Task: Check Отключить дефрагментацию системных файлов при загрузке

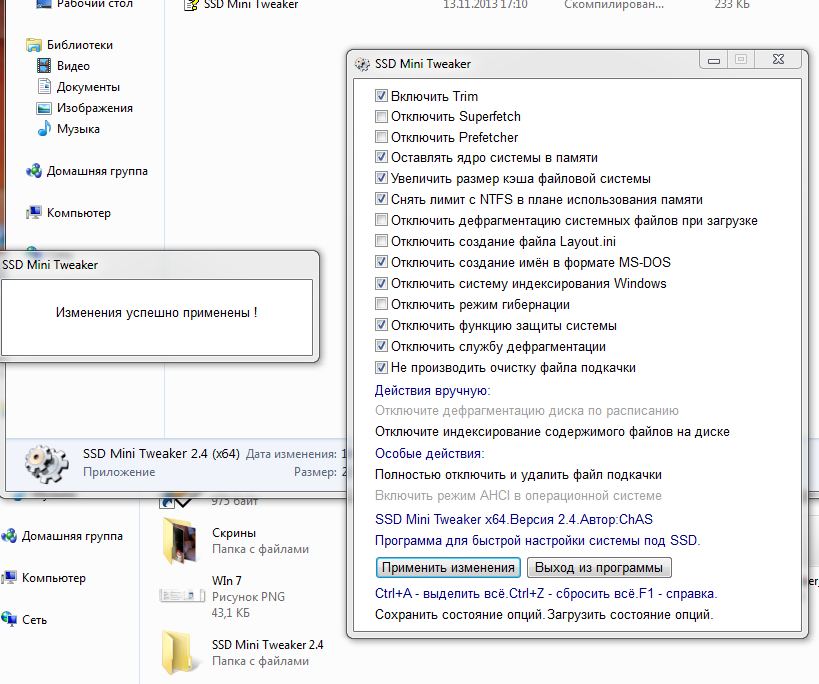Action: pyautogui.click(x=381, y=220)
